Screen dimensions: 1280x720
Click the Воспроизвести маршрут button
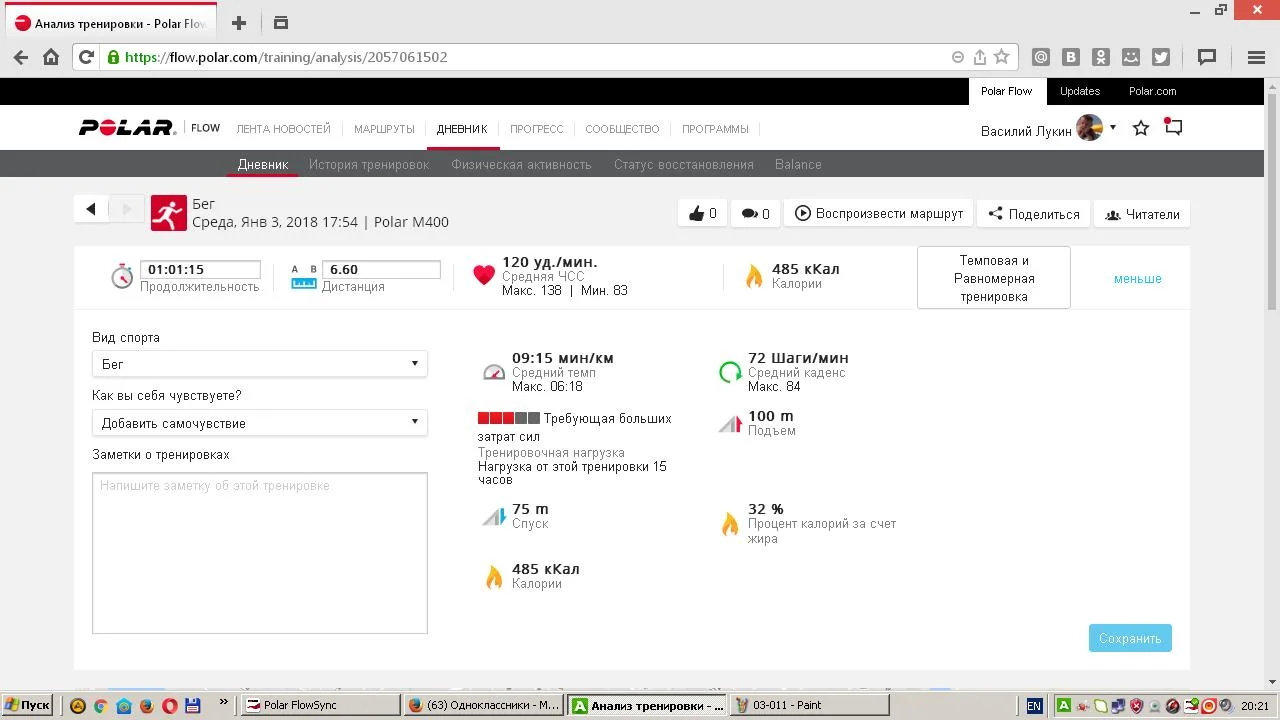pyautogui.click(x=879, y=213)
